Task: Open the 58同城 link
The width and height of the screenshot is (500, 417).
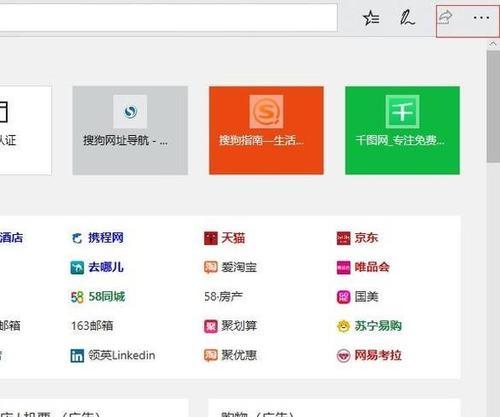Action: pyautogui.click(x=107, y=297)
